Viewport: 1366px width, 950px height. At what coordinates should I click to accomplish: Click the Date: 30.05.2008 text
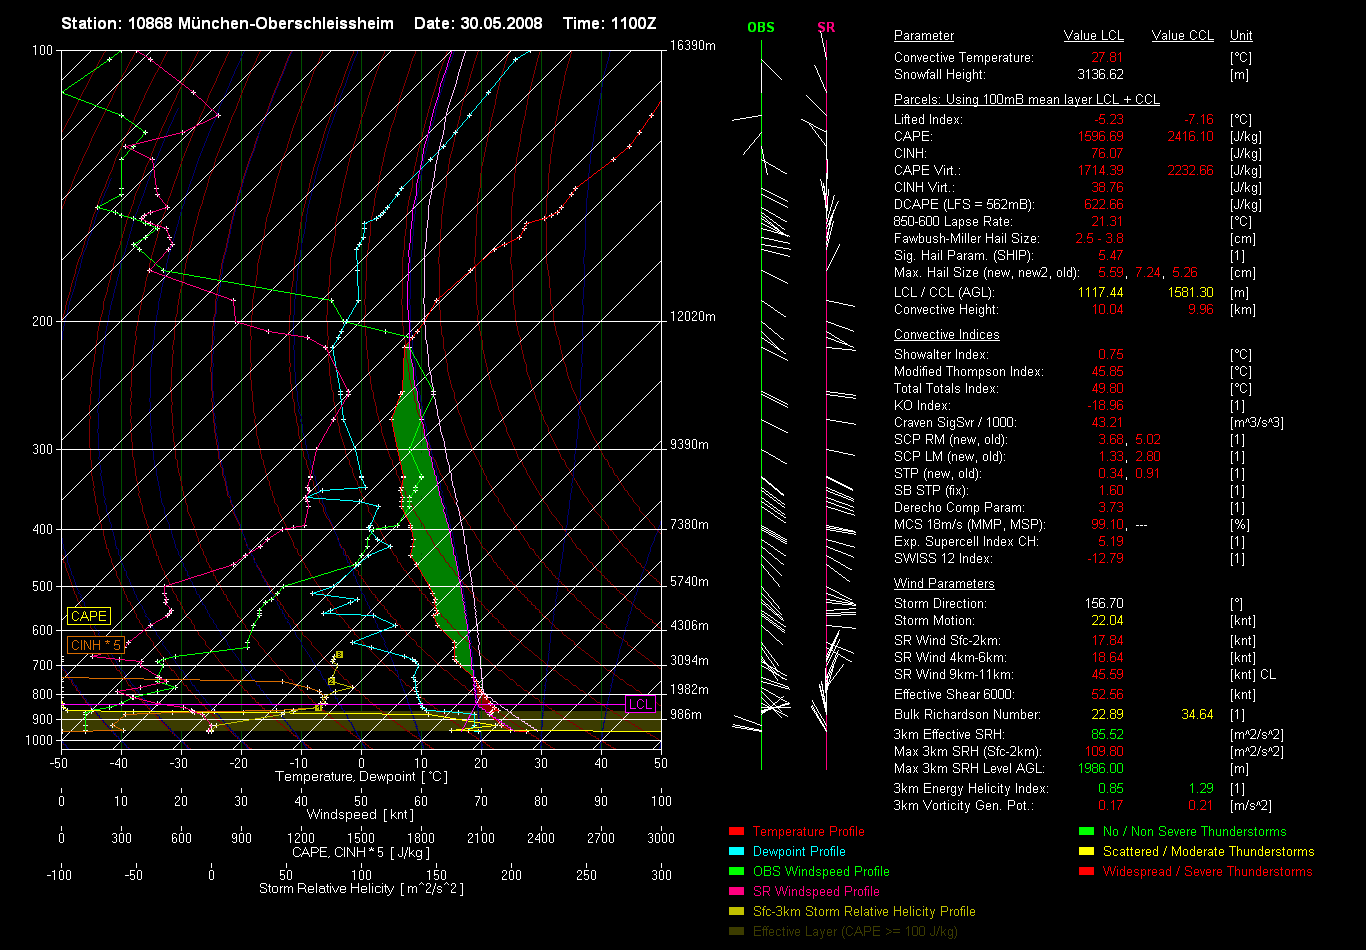click(x=478, y=23)
